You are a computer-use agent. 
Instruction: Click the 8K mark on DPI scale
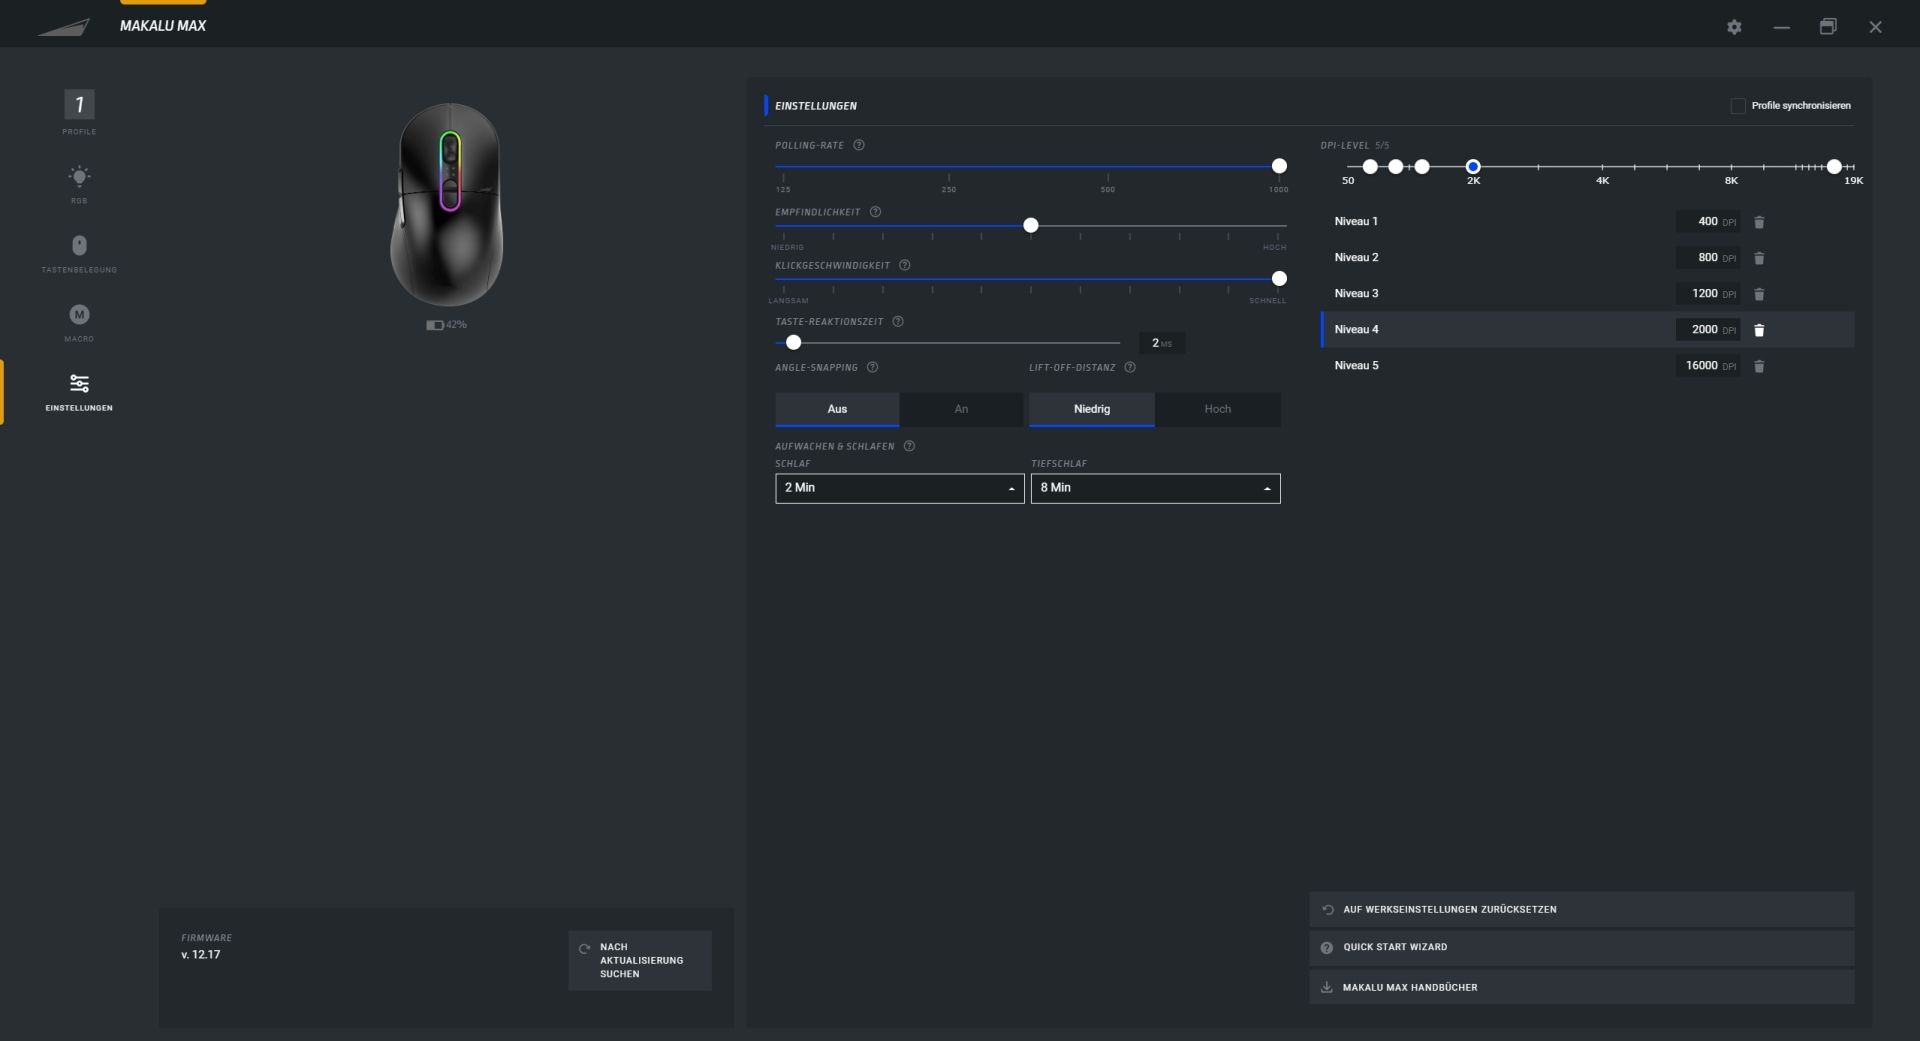pyautogui.click(x=1731, y=181)
